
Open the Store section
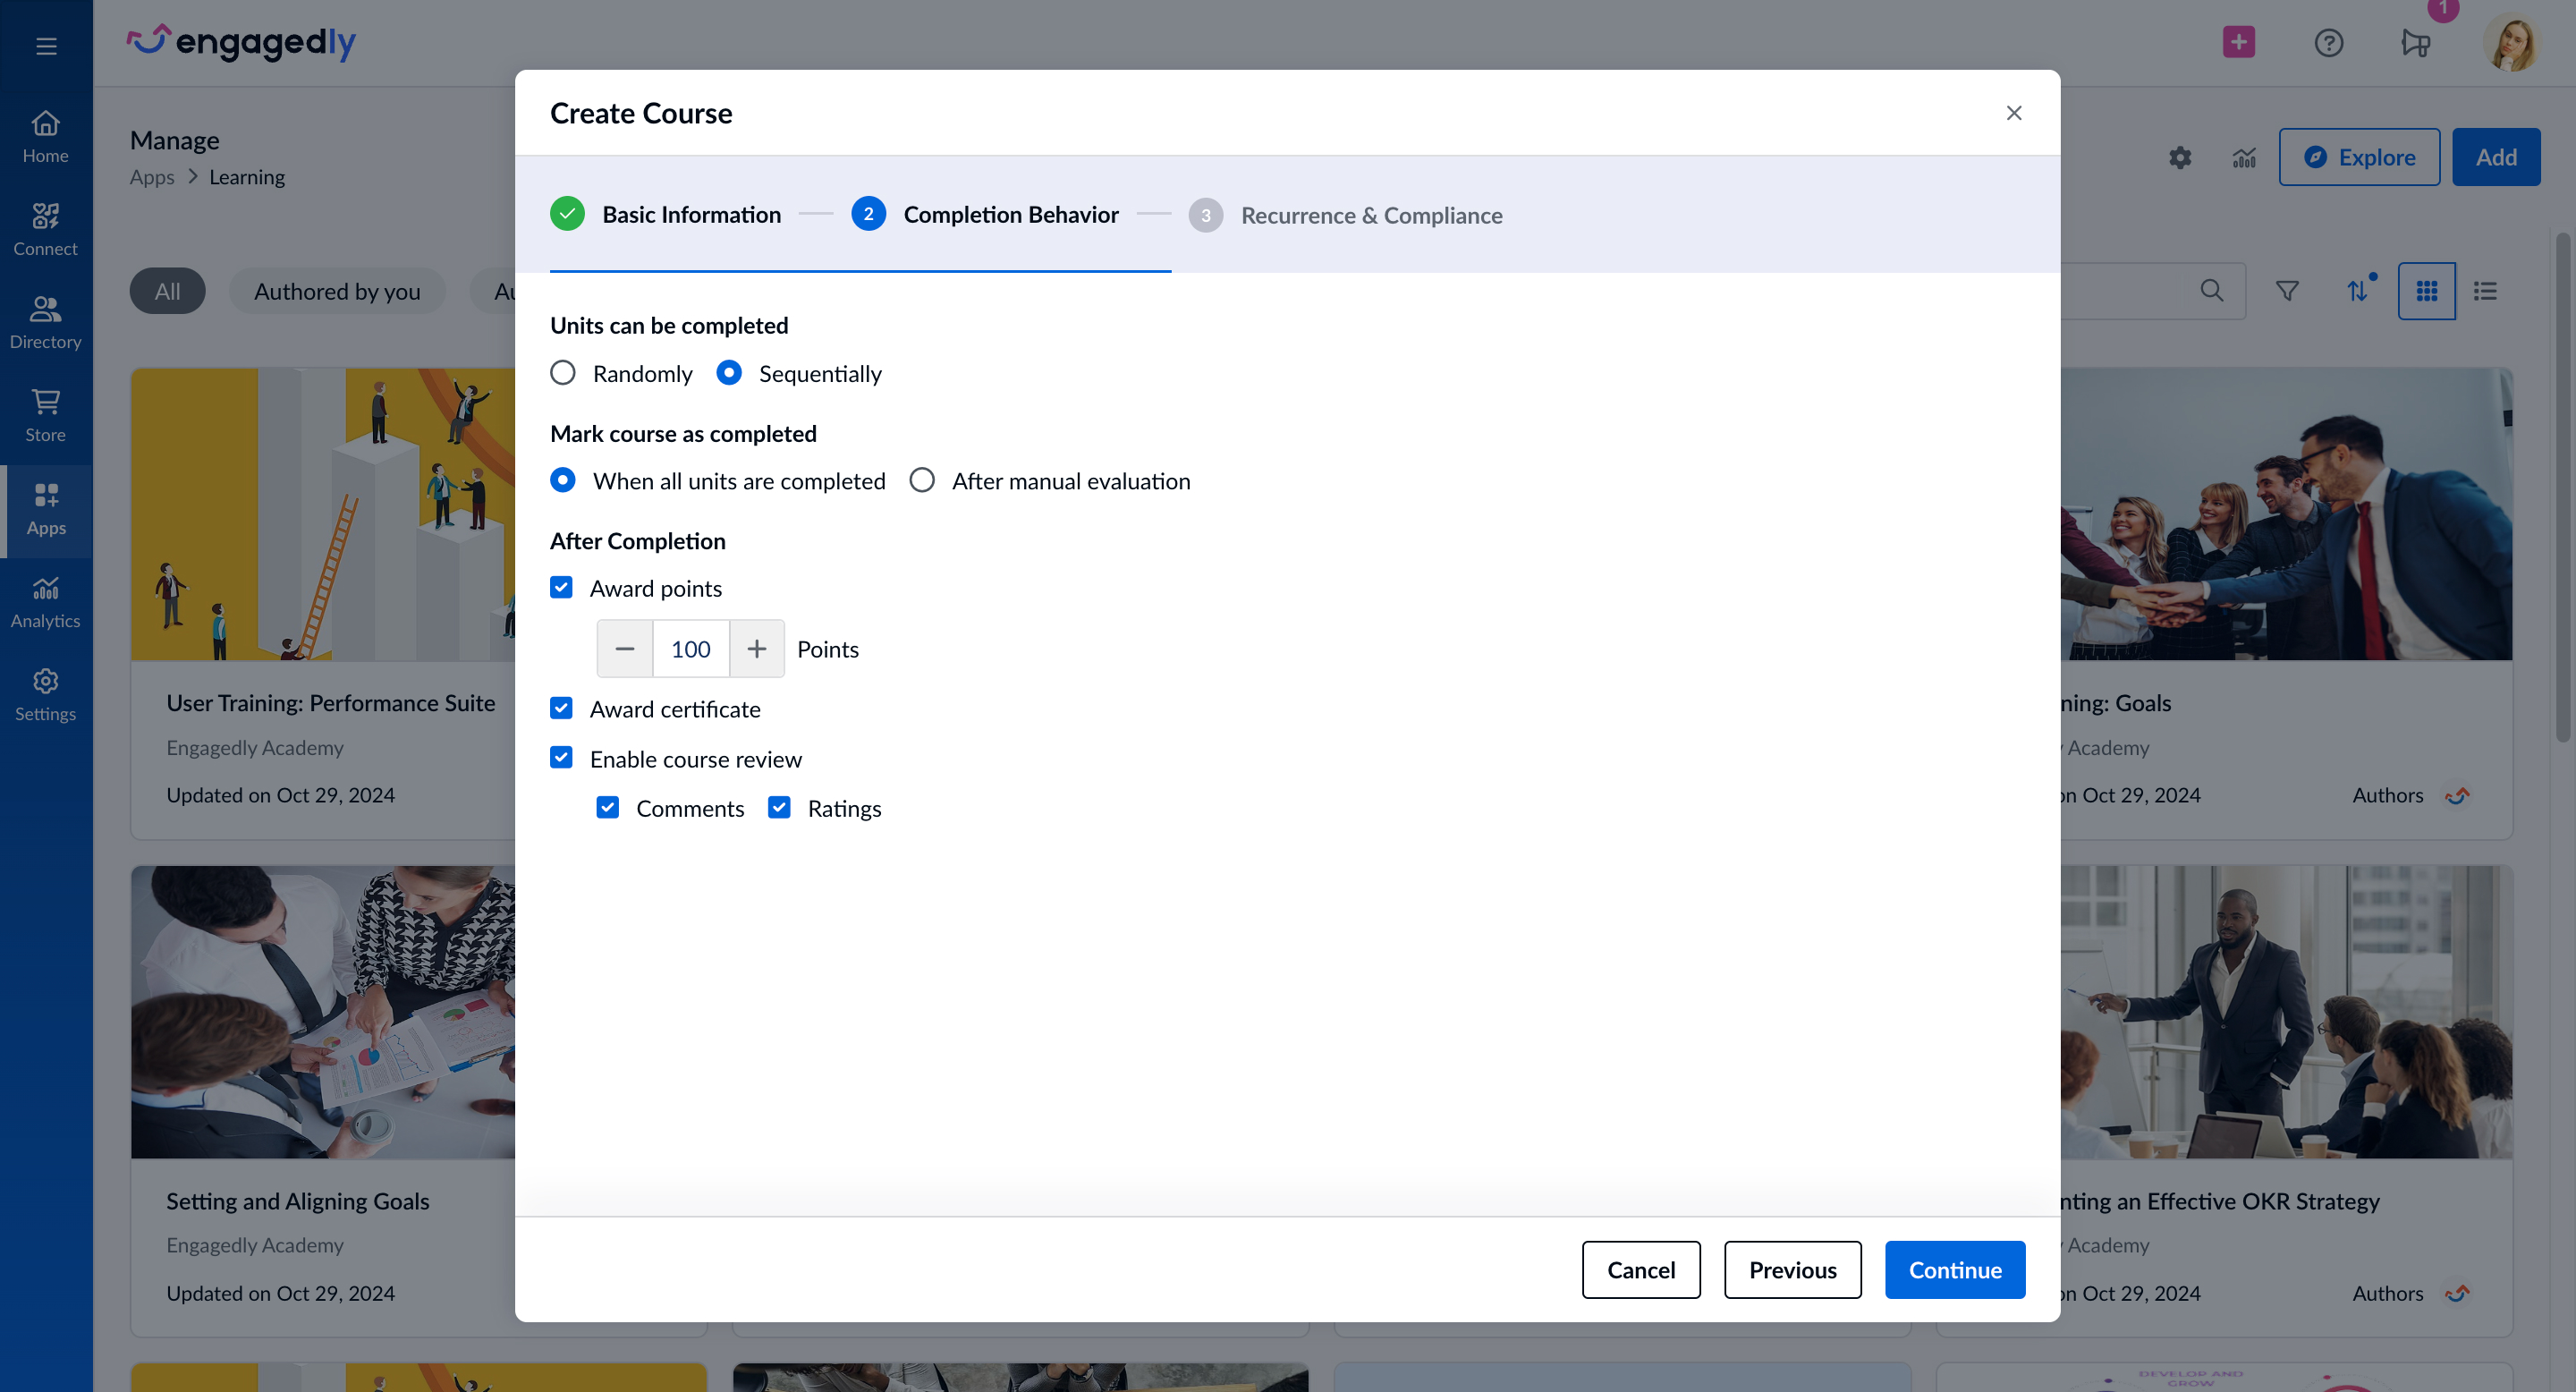(x=46, y=415)
